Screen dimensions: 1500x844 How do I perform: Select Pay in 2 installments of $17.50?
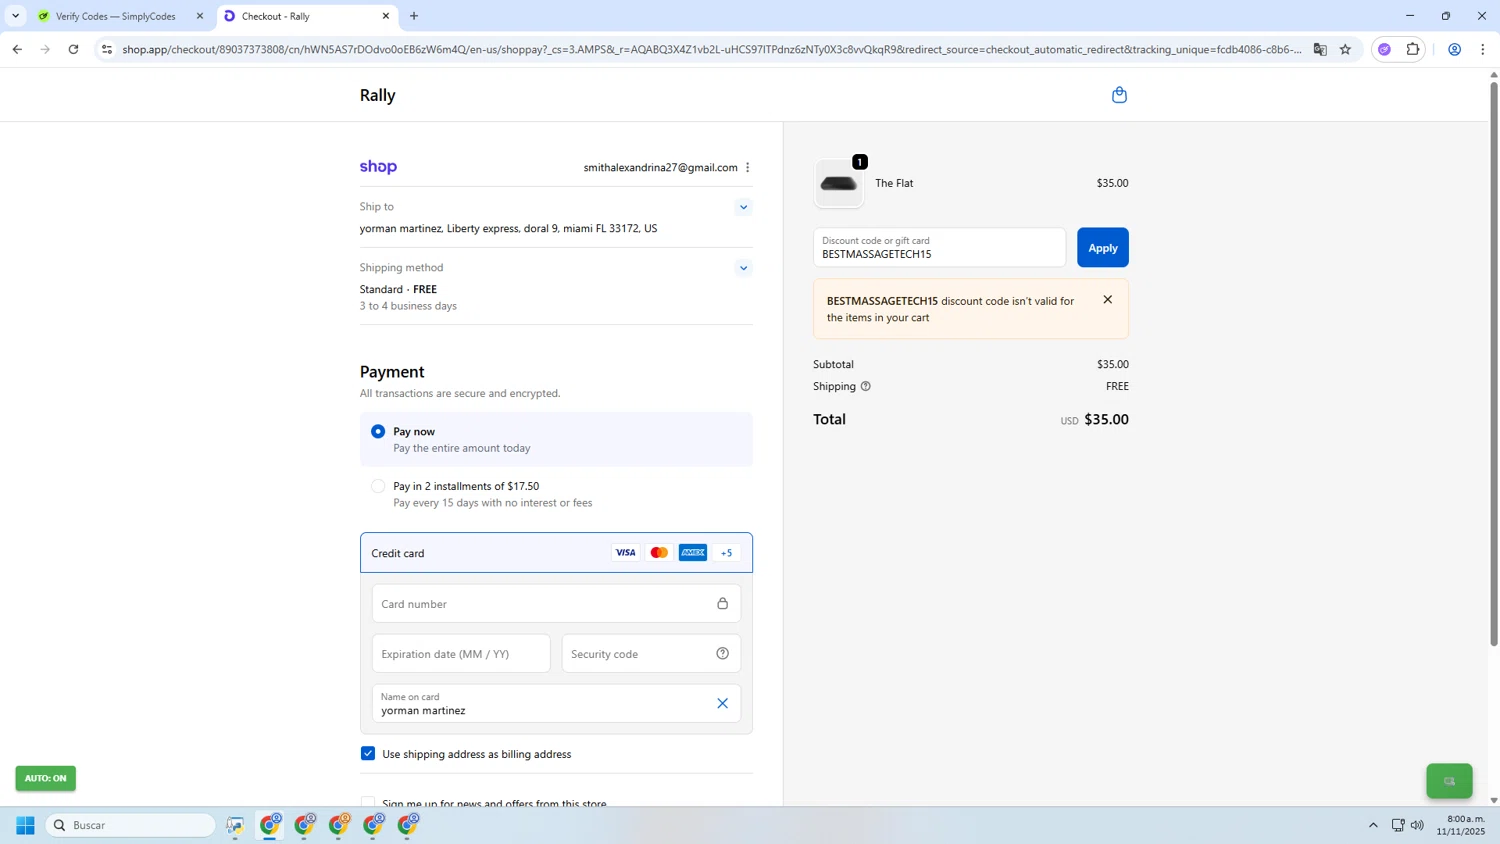pyautogui.click(x=378, y=487)
